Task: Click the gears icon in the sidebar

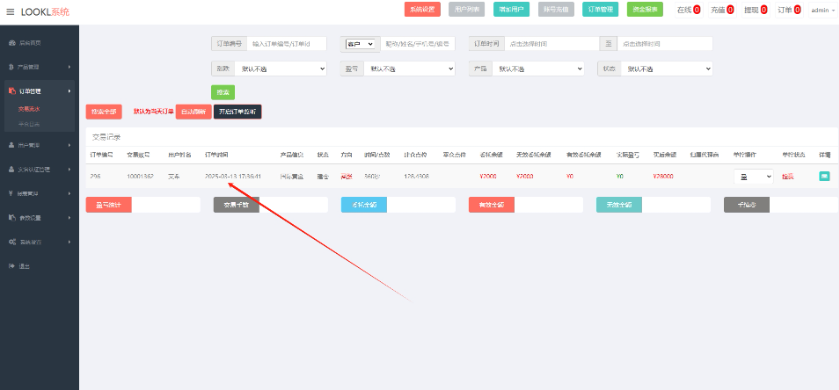Action: (12, 242)
